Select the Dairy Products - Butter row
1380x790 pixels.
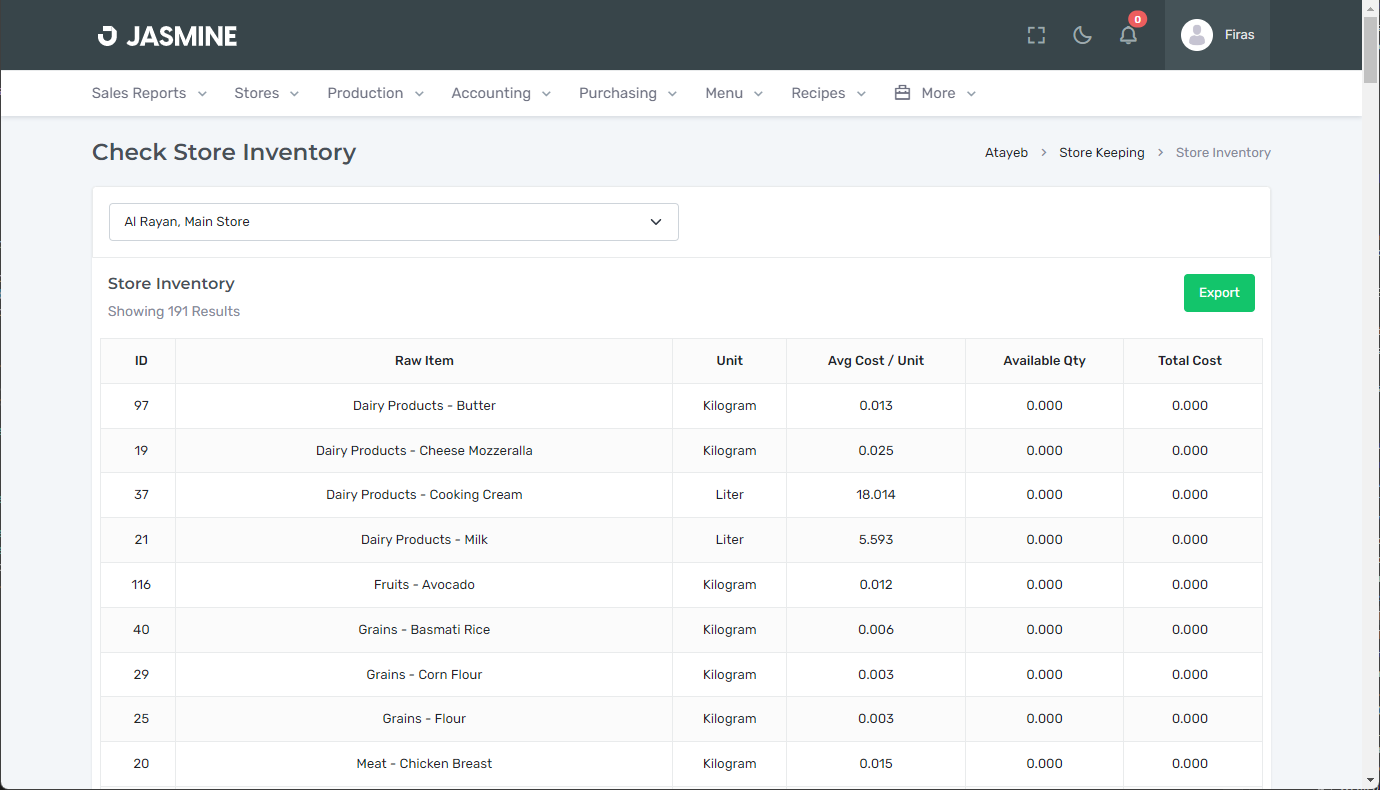tap(424, 406)
